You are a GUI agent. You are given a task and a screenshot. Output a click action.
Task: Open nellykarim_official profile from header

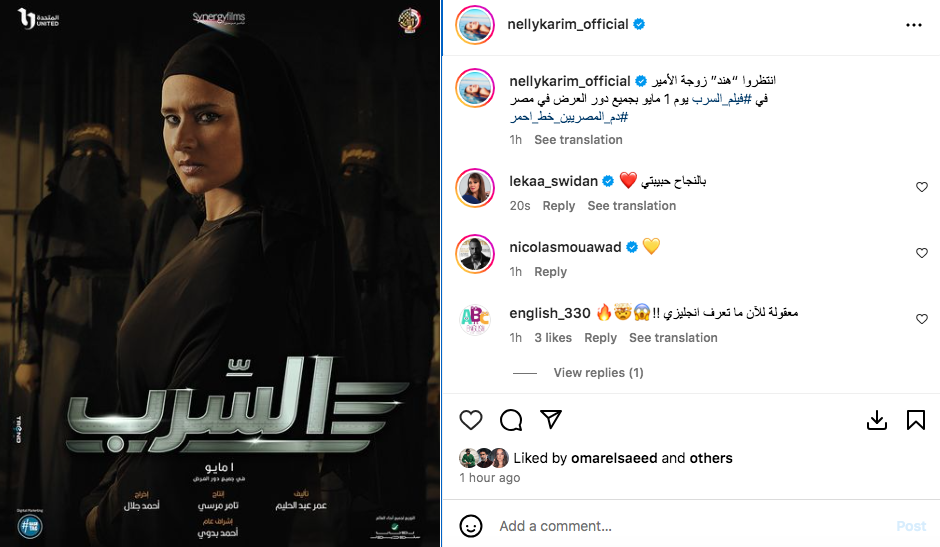pos(568,25)
